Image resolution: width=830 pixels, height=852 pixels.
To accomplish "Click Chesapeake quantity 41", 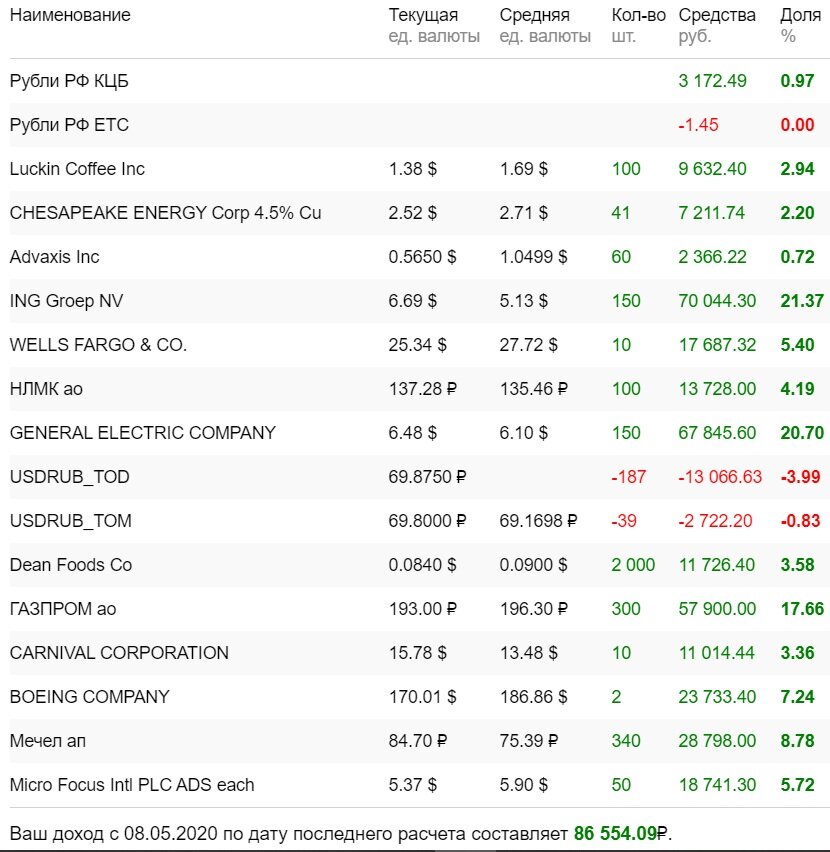I will click(x=620, y=213).
